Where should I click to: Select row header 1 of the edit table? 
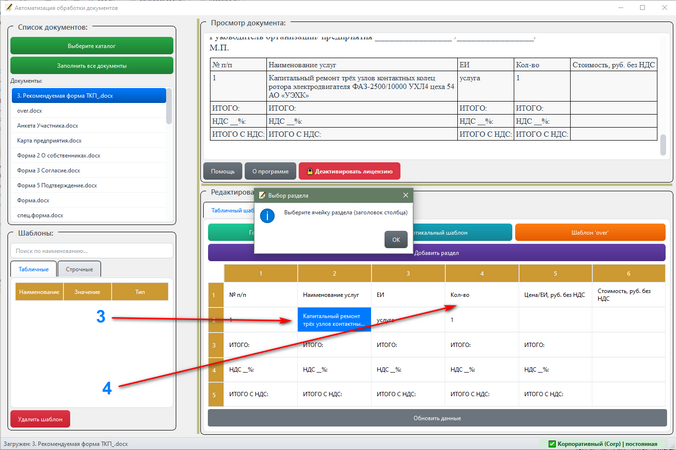pos(216,295)
